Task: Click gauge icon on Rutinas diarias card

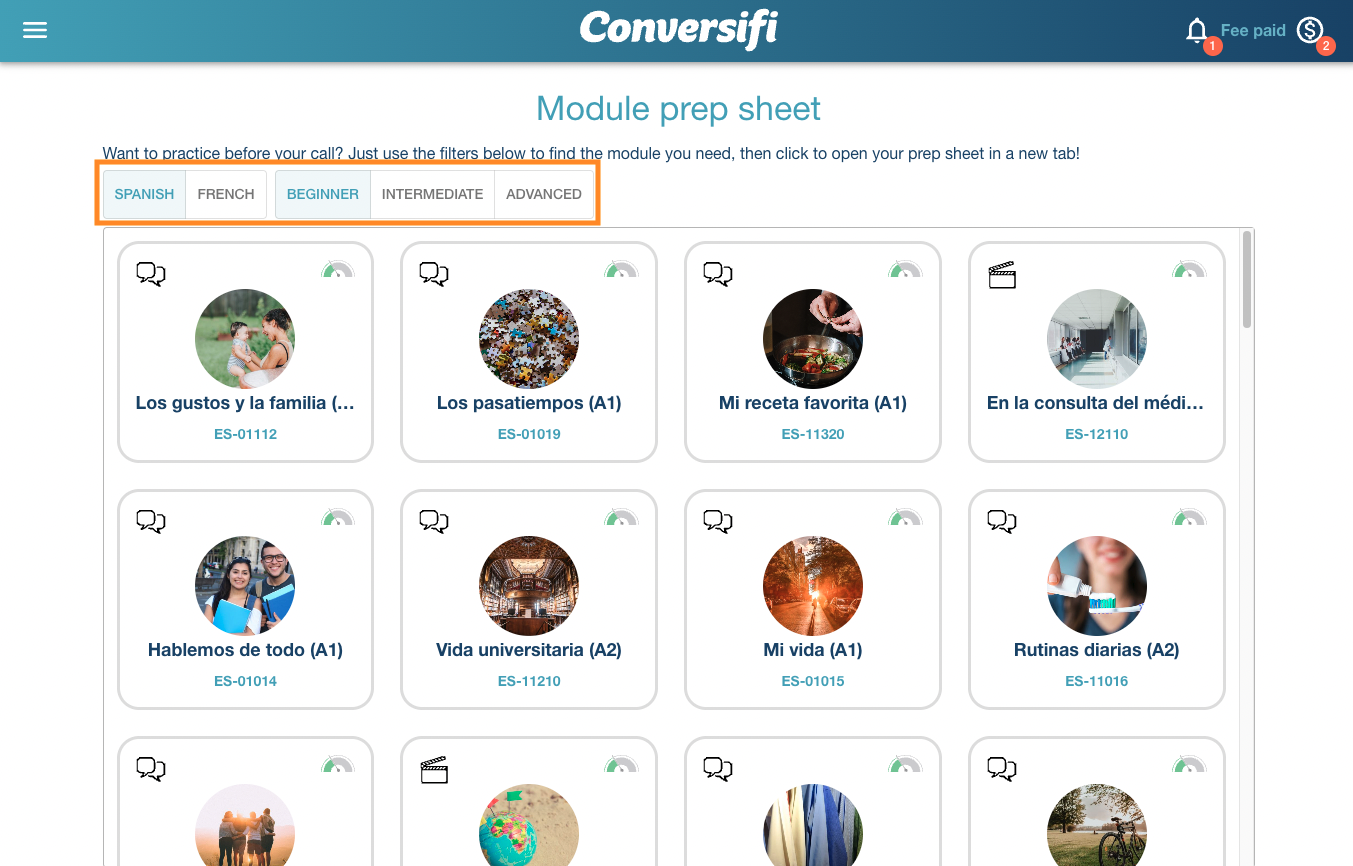Action: point(1189,517)
